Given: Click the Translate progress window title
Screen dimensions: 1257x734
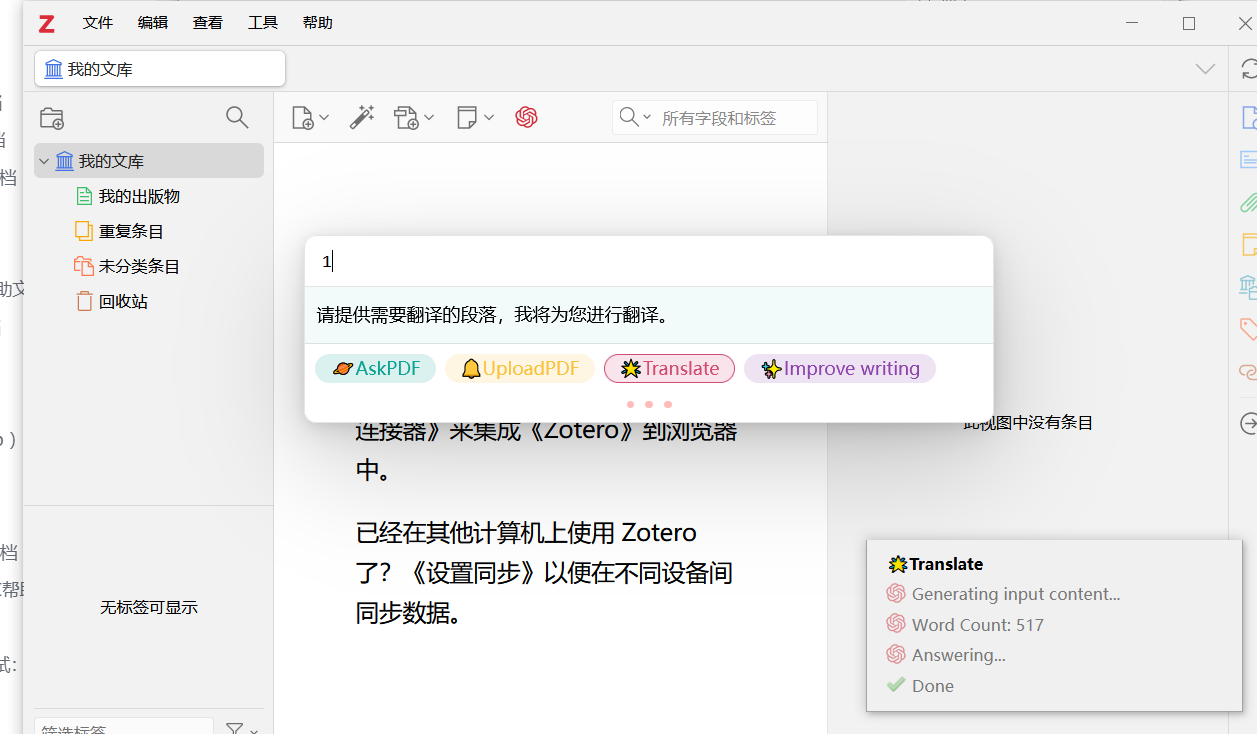Looking at the screenshot, I should [946, 564].
